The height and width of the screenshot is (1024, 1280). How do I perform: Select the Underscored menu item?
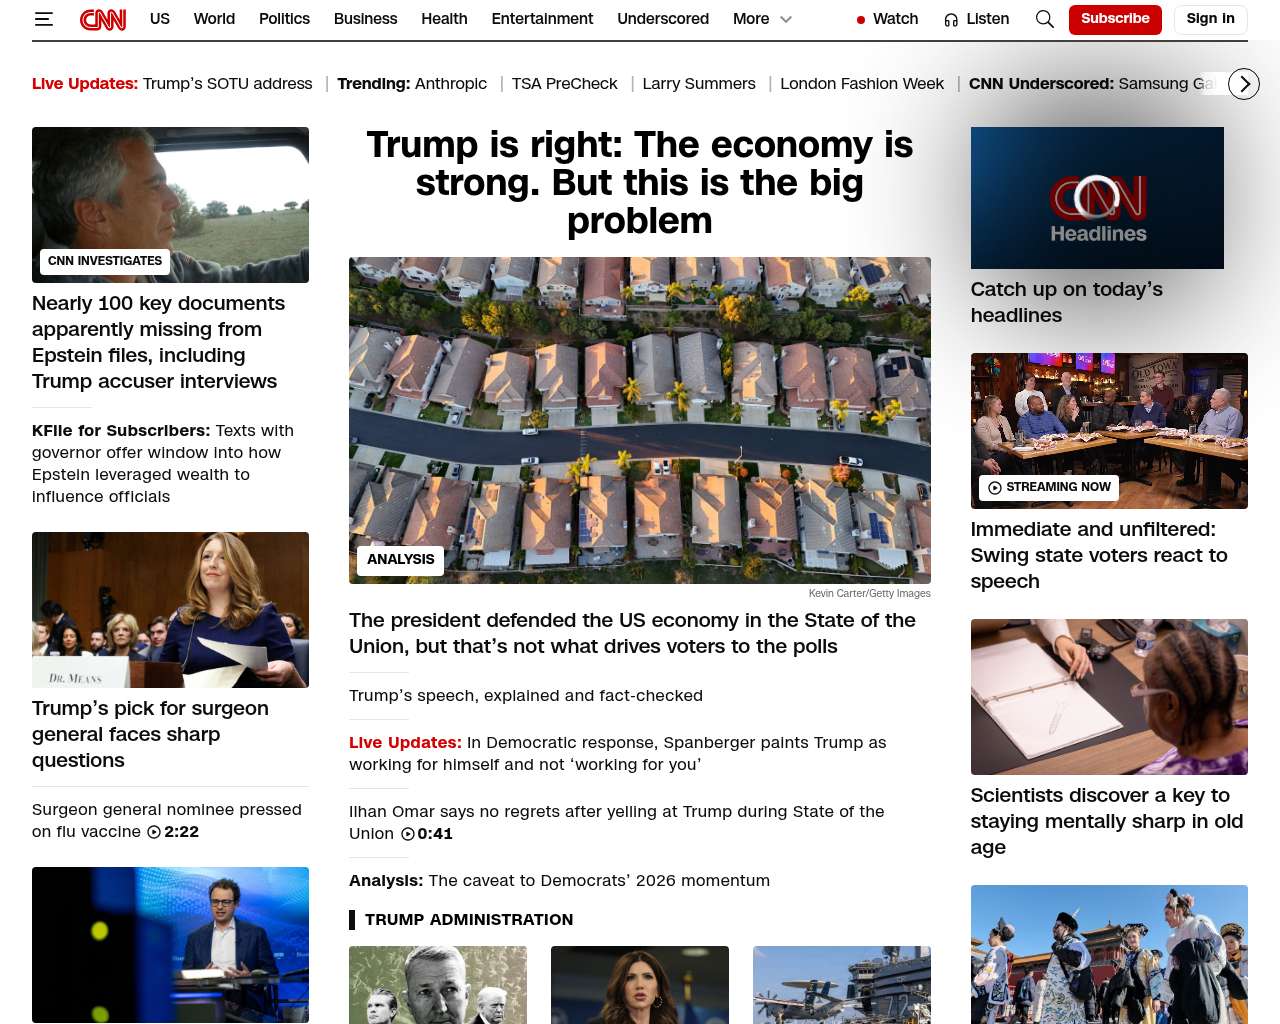663,19
